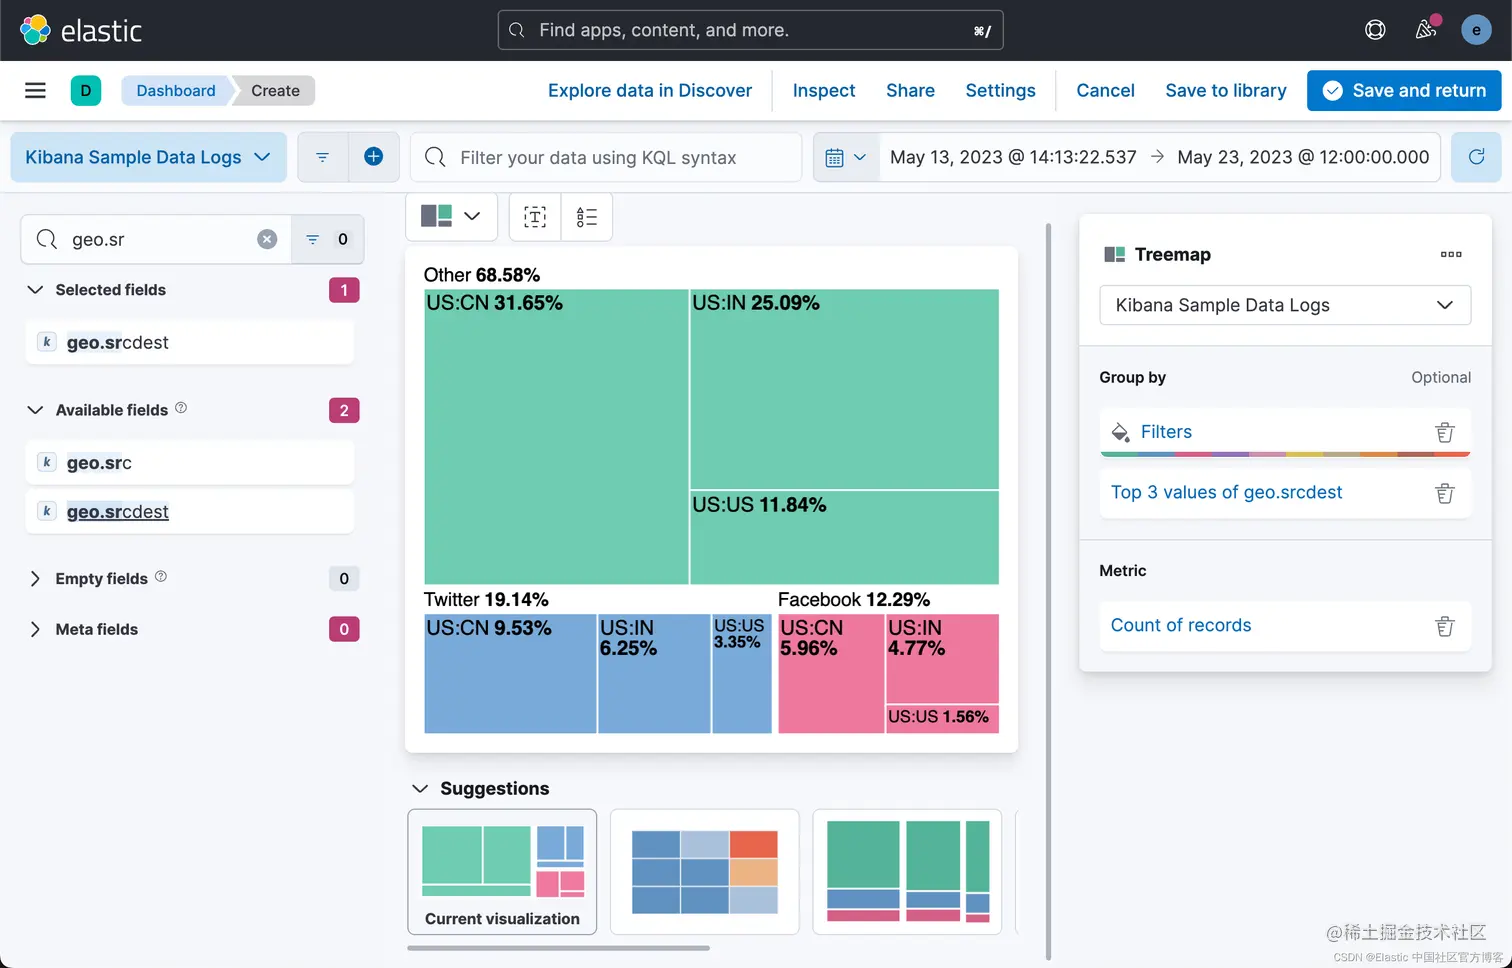Click the Create breadcrumb
The height and width of the screenshot is (968, 1512).
coord(275,91)
